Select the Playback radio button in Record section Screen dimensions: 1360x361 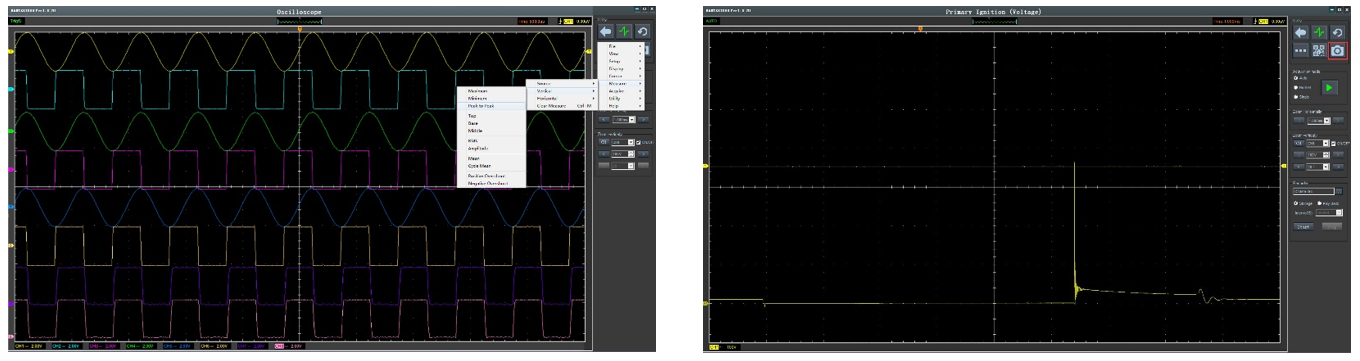[1320, 203]
